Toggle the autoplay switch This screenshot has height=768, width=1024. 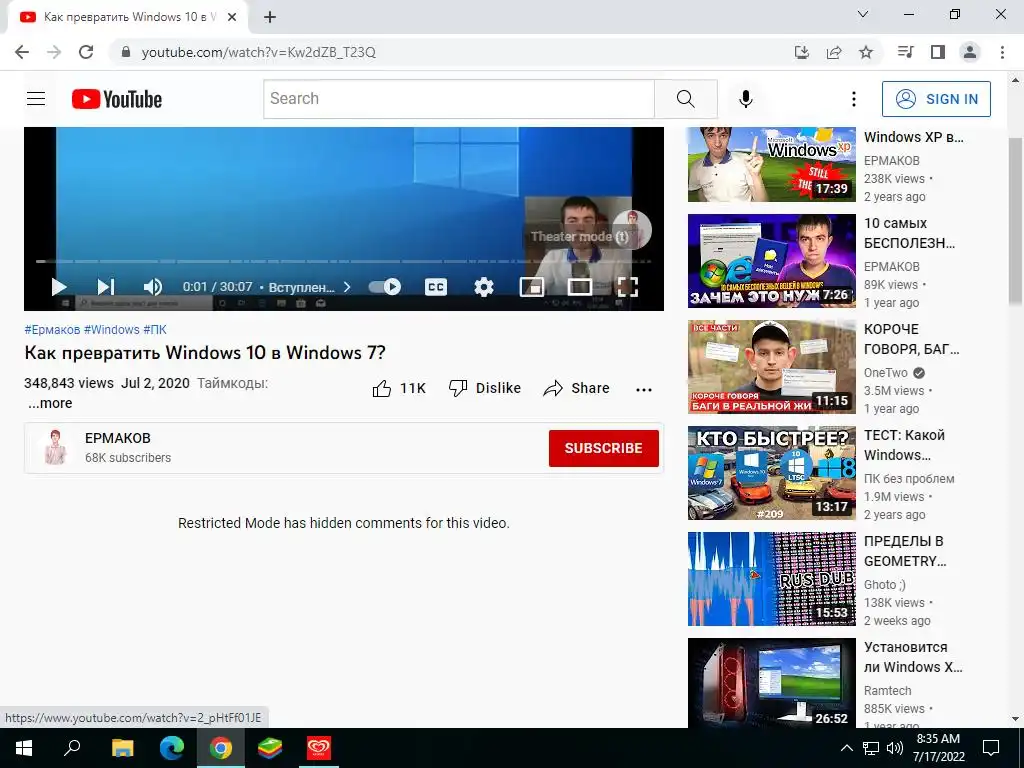(x=384, y=287)
